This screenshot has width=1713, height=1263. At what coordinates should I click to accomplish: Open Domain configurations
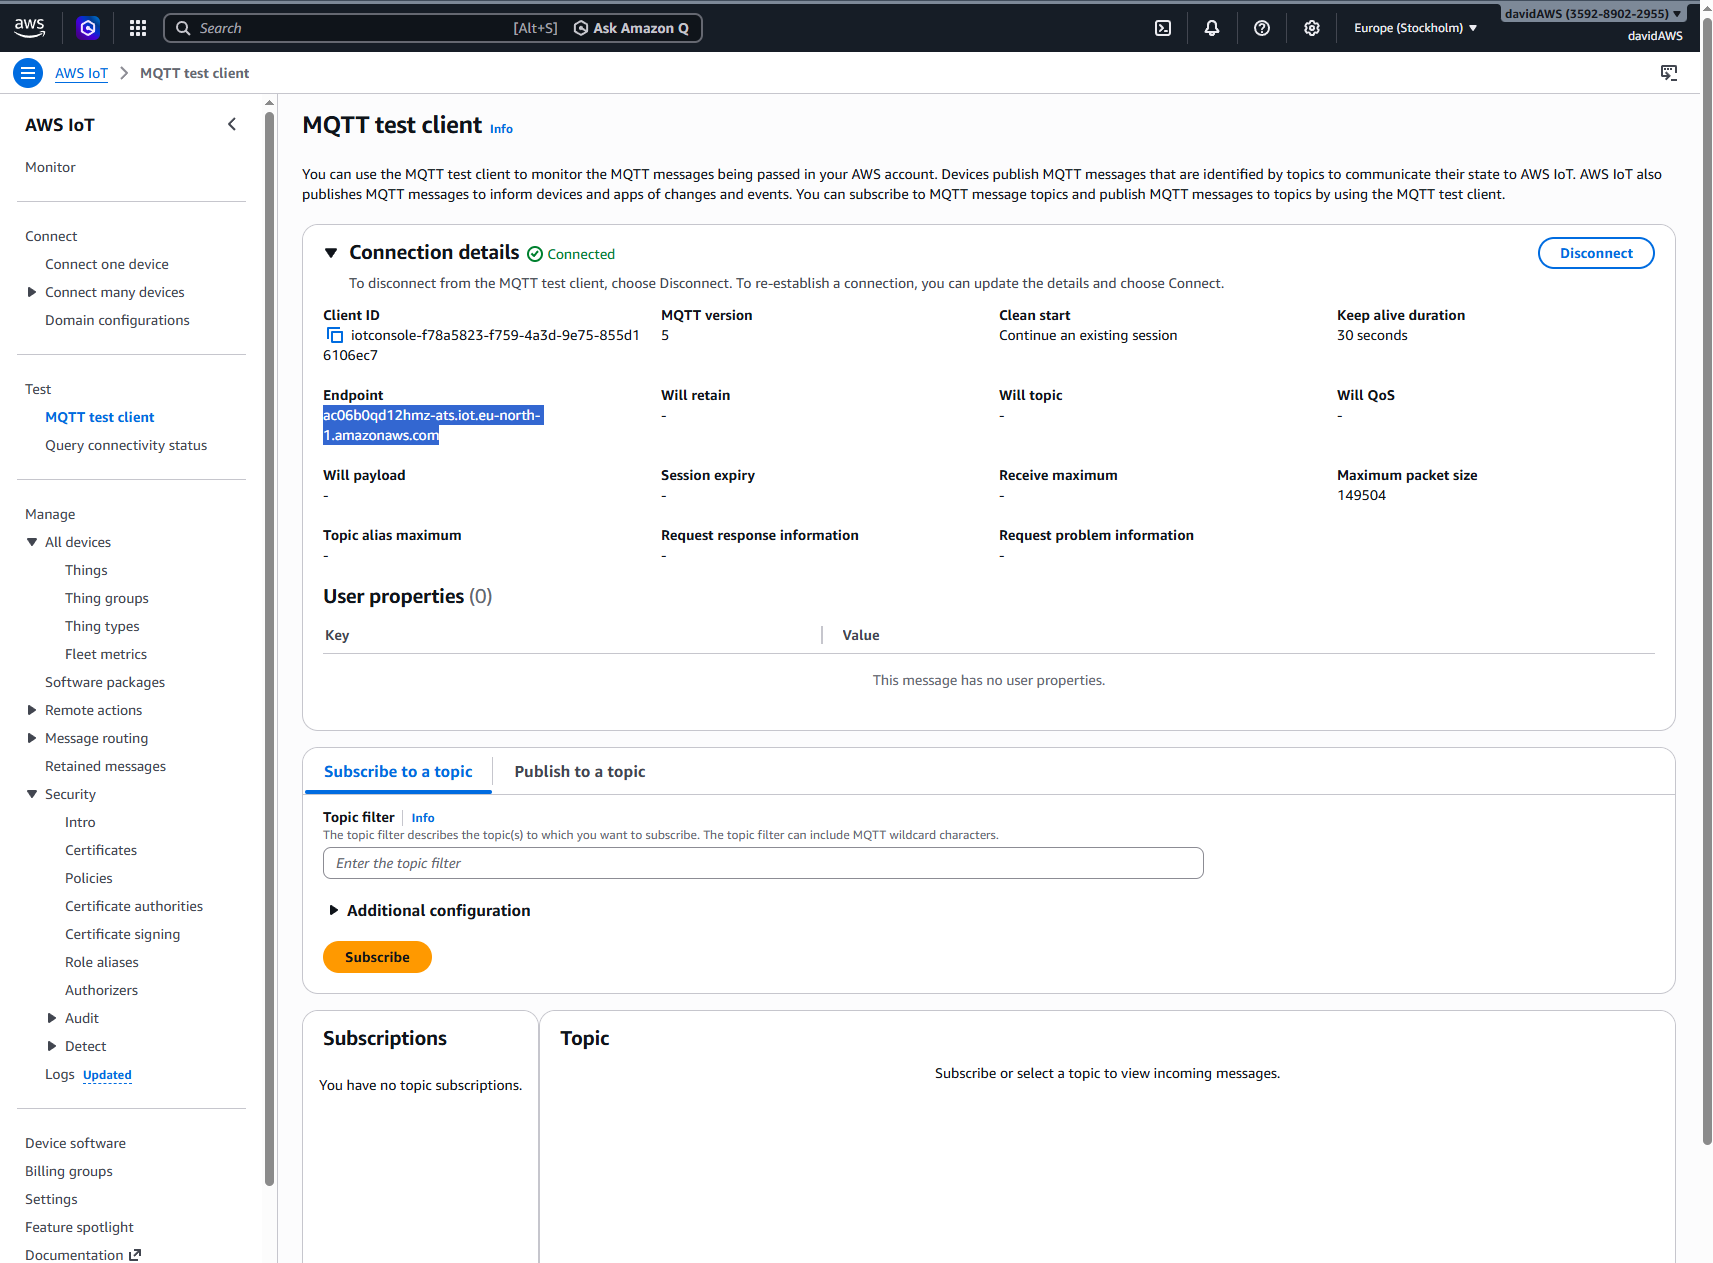click(117, 320)
